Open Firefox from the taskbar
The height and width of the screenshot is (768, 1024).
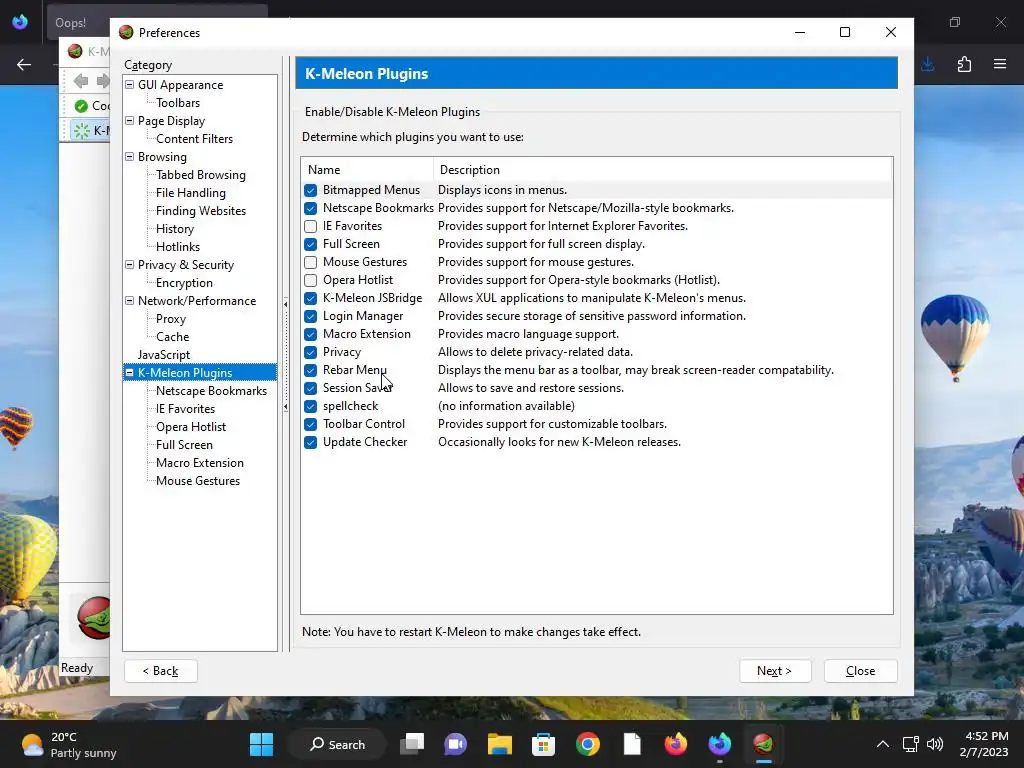point(676,744)
